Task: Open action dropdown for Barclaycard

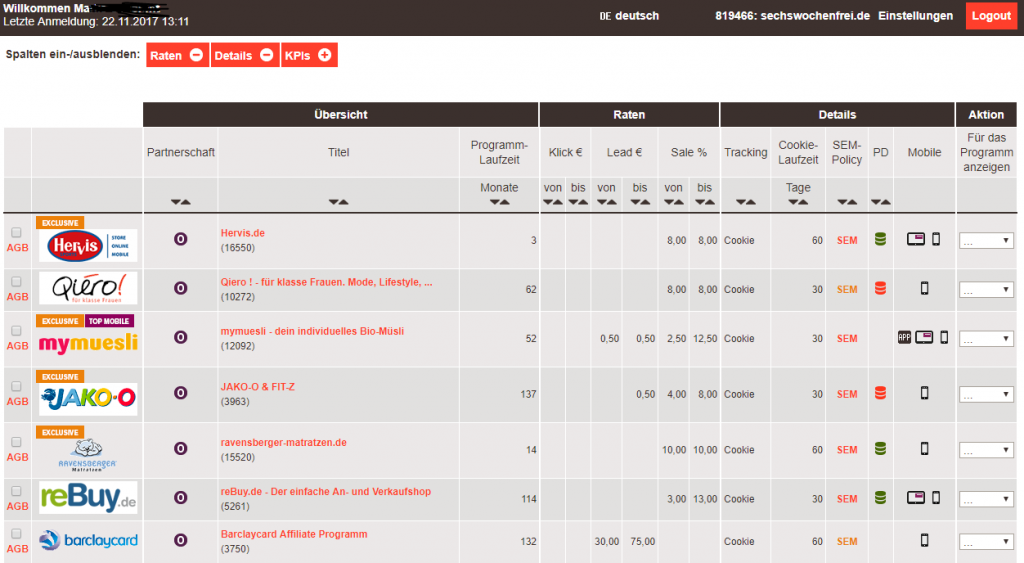Action: pos(986,541)
